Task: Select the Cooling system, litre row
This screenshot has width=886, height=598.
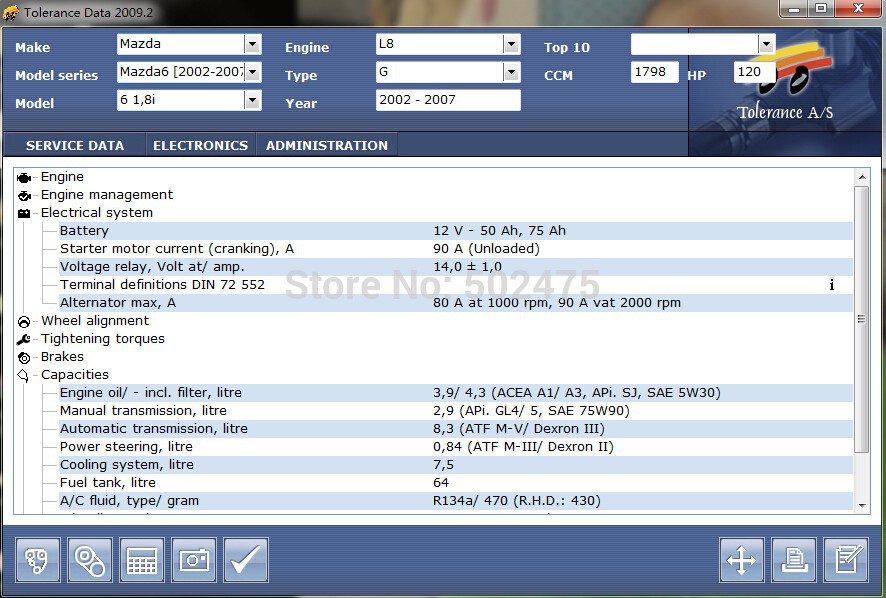Action: click(456, 465)
